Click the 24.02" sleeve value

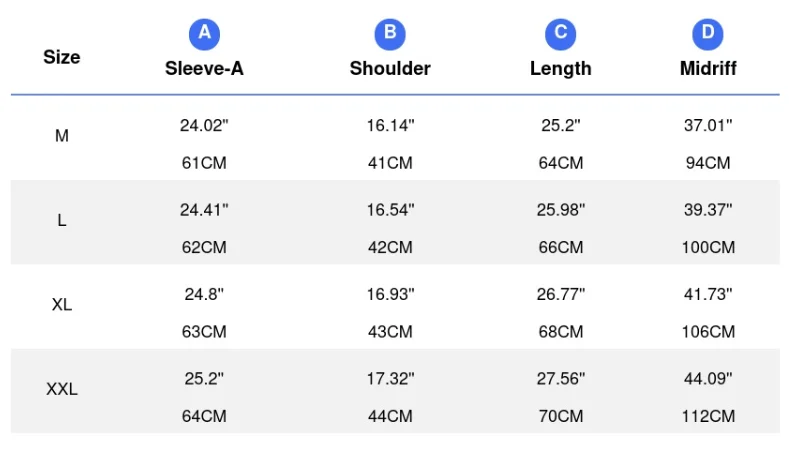(x=204, y=125)
